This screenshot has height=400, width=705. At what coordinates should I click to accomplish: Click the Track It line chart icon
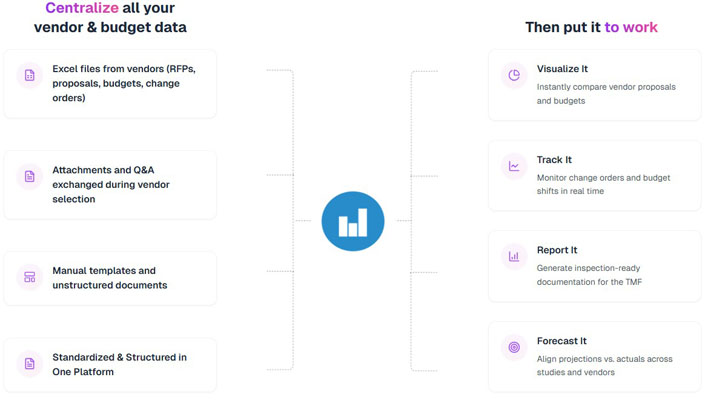[x=514, y=166]
